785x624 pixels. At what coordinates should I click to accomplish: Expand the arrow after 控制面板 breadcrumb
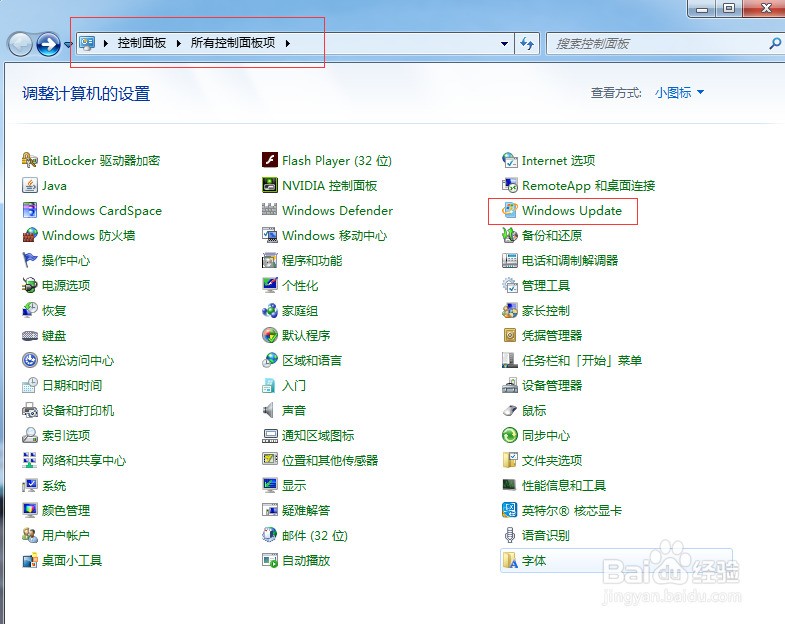click(x=179, y=44)
